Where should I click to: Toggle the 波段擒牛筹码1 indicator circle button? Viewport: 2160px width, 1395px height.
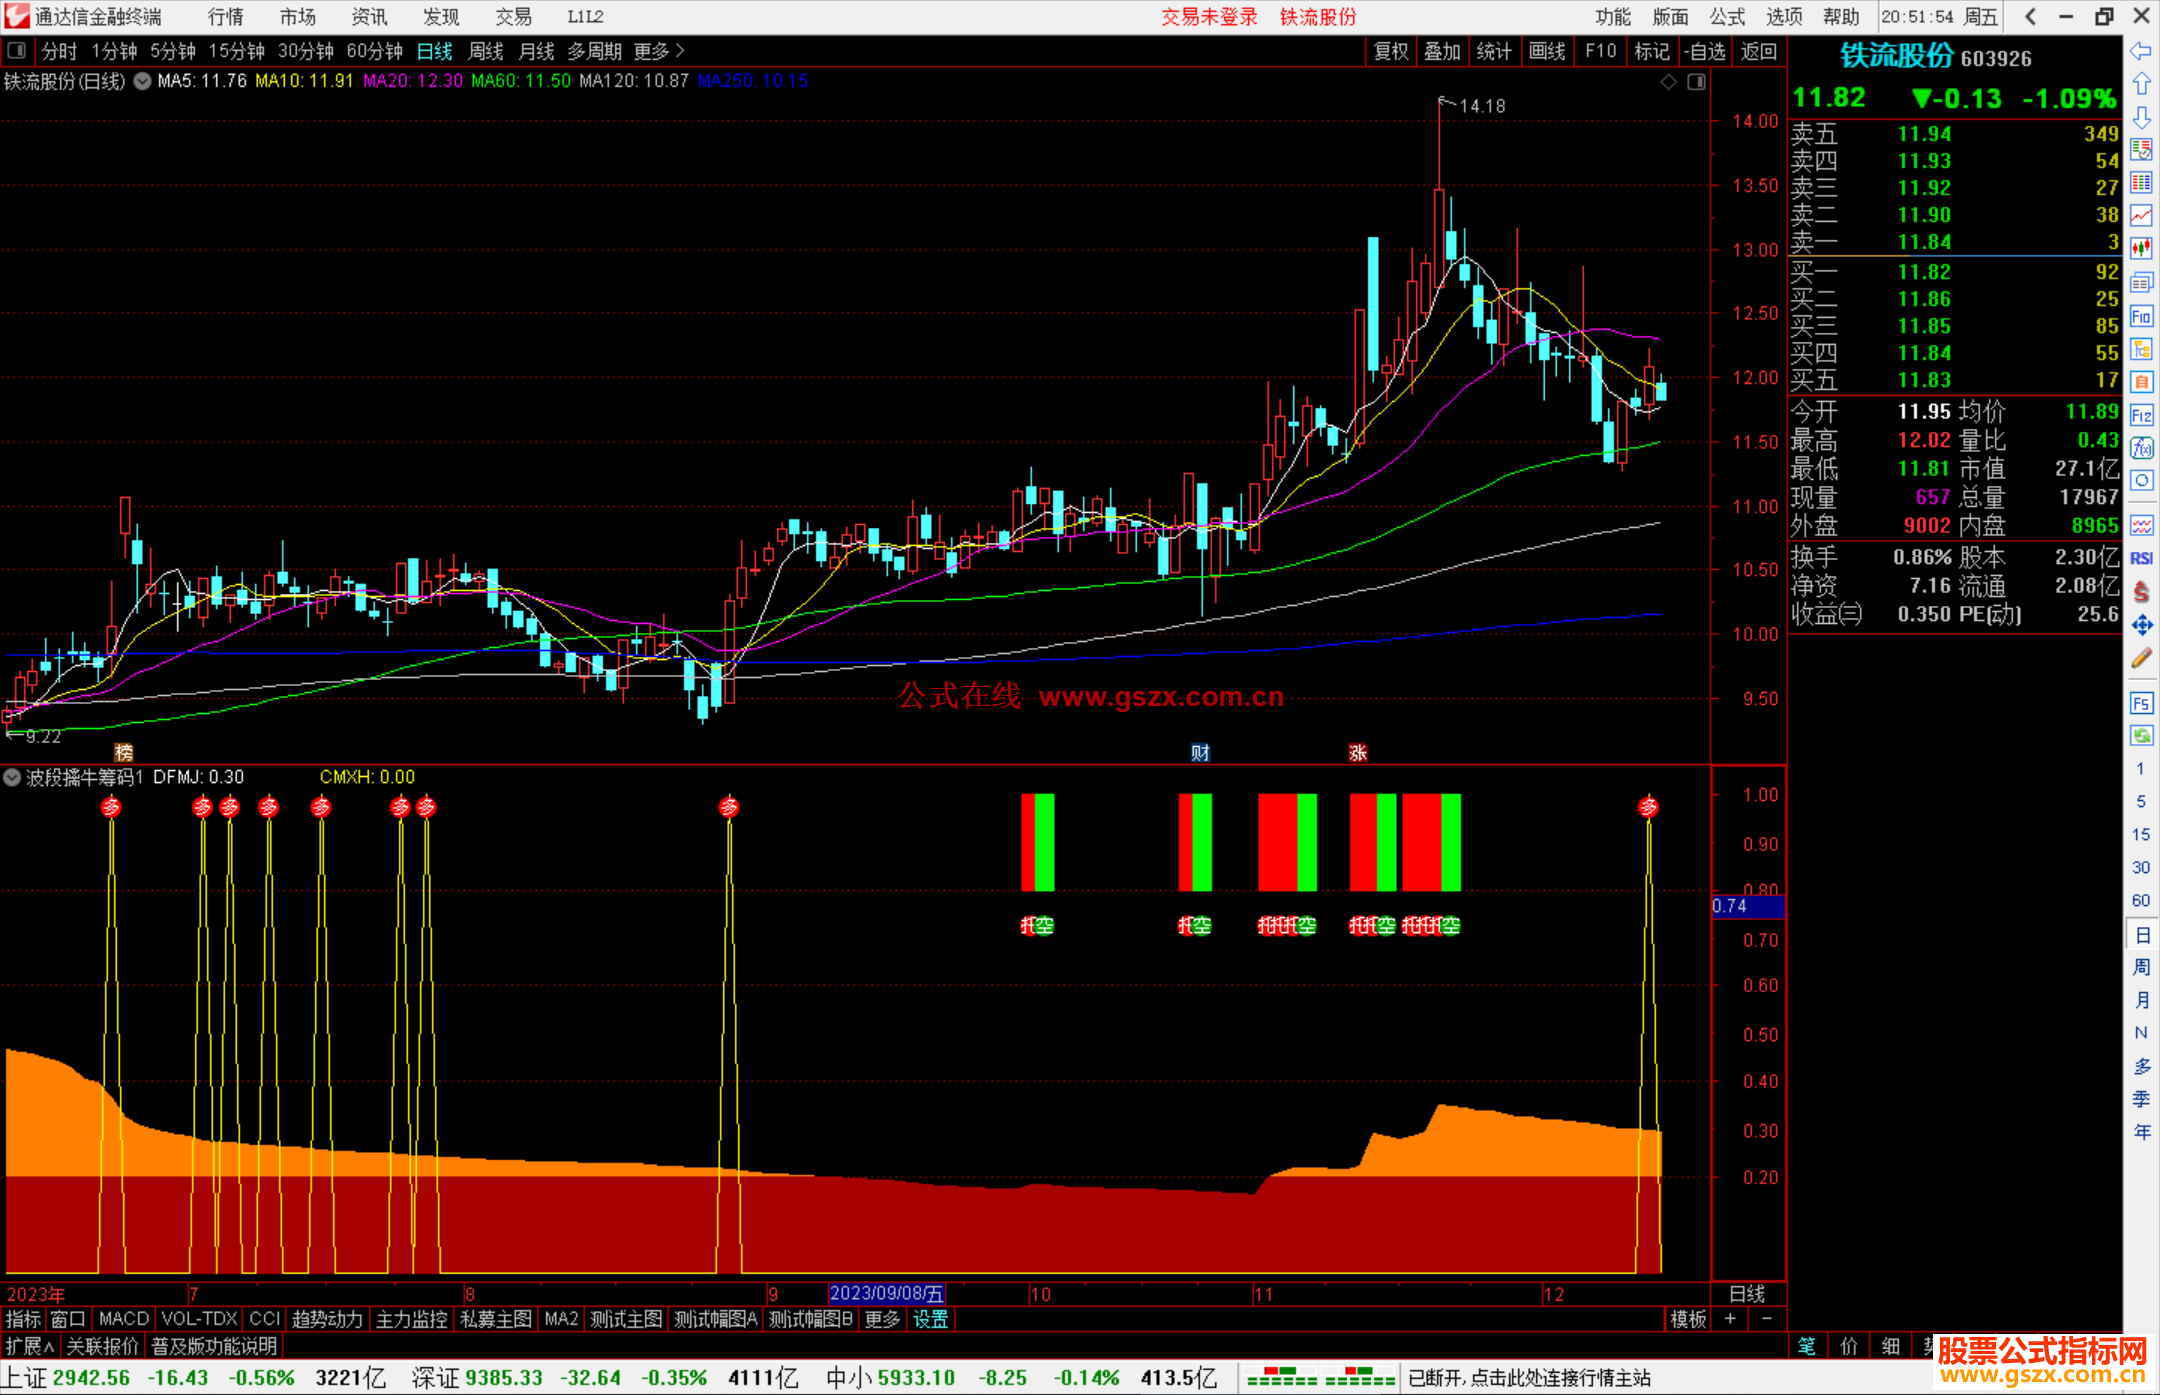12,777
